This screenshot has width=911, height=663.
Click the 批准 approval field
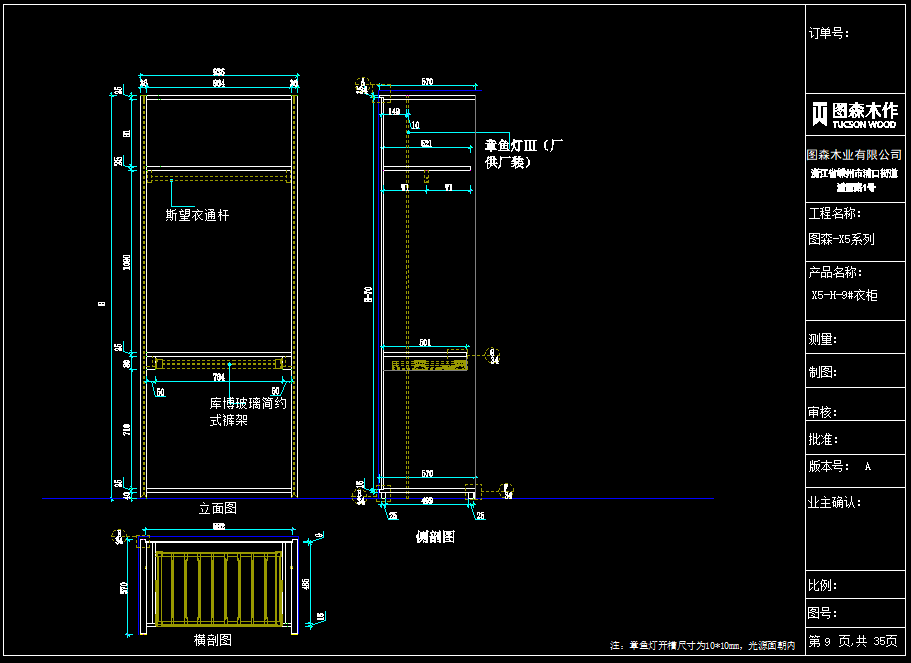pos(822,439)
